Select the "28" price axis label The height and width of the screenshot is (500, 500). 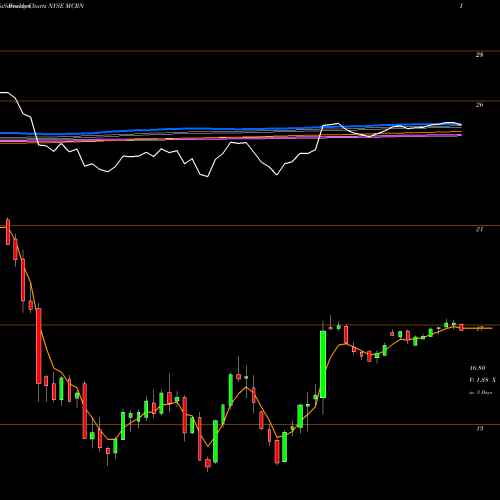pyautogui.click(x=479, y=55)
